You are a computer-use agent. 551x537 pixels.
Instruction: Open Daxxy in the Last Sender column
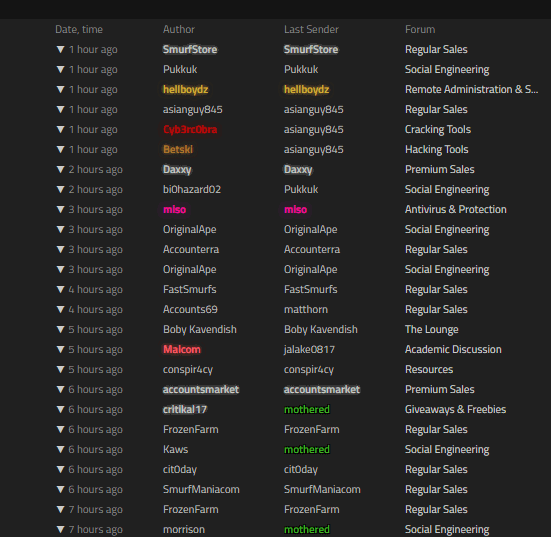click(298, 170)
